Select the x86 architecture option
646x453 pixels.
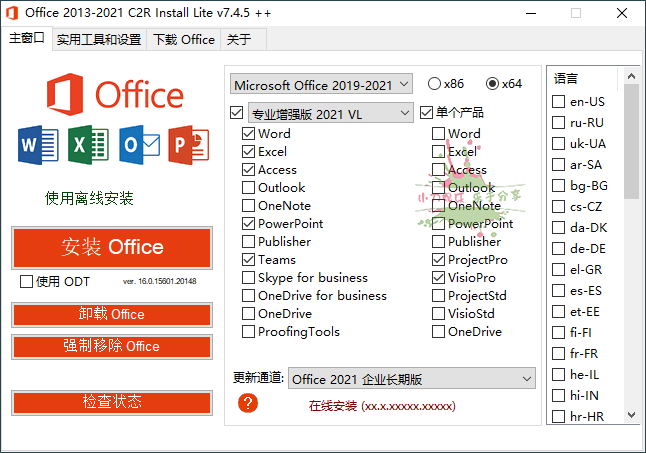point(435,83)
